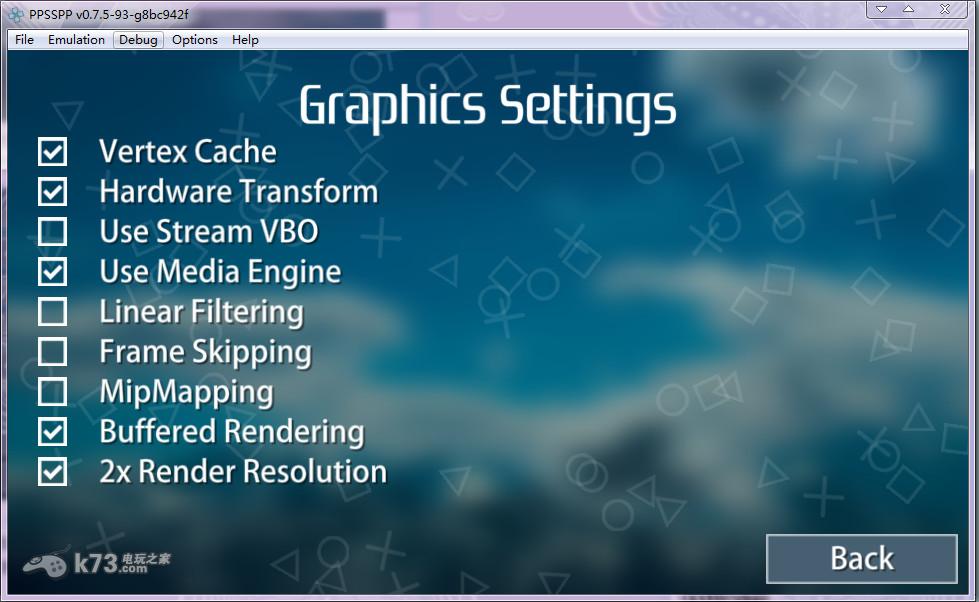Click the up-arrow maximize button in title bar
Image resolution: width=979 pixels, height=602 pixels.
pyautogui.click(x=909, y=10)
